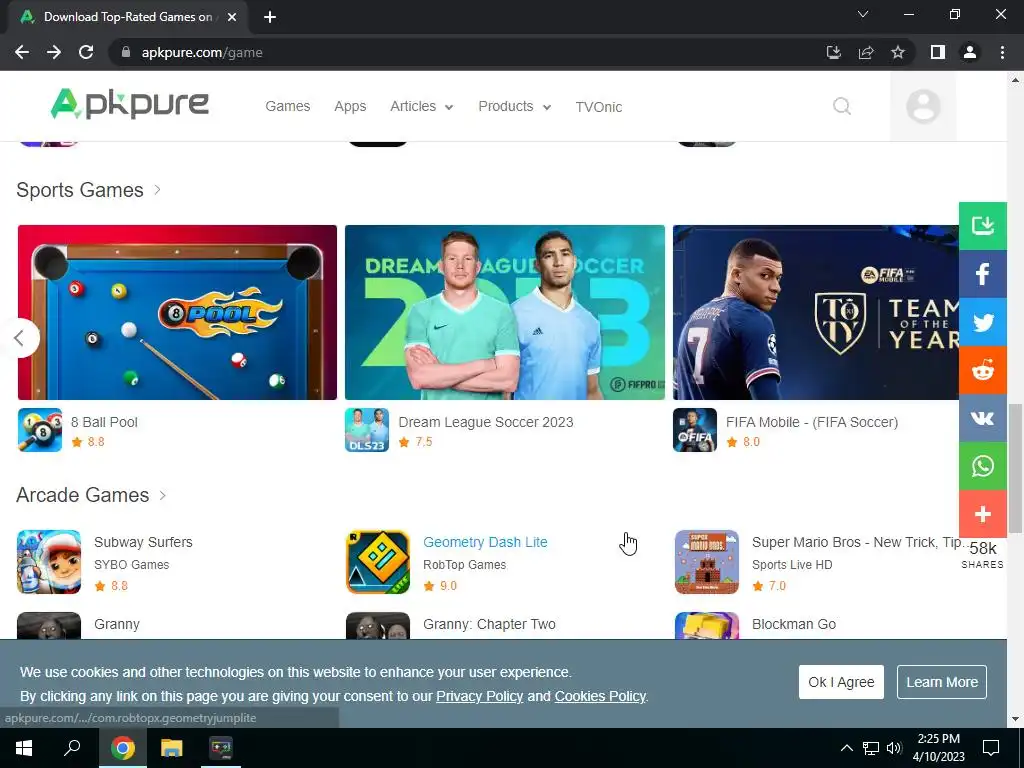
Task: Open Subway Surfers title link
Action: pyautogui.click(x=143, y=542)
